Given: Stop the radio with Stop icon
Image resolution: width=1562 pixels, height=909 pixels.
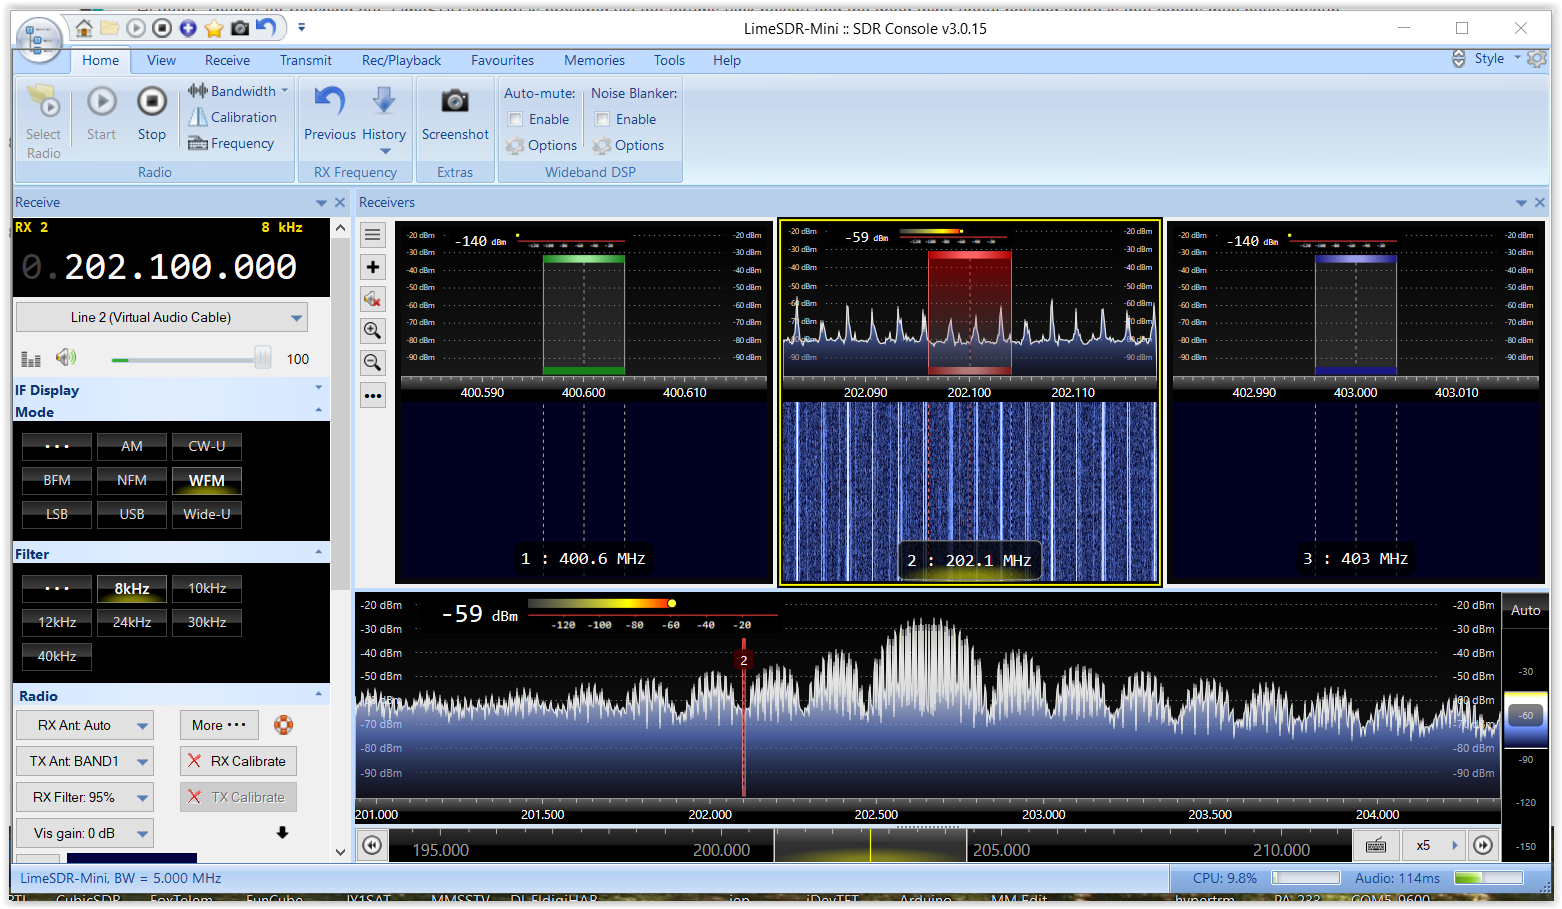Looking at the screenshot, I should pos(152,101).
